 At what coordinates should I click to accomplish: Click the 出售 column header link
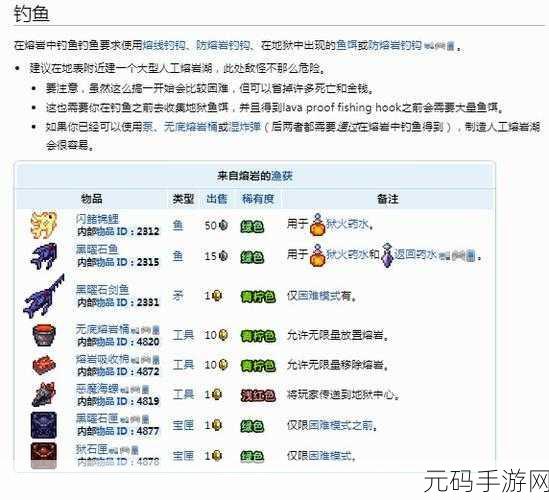tap(217, 199)
